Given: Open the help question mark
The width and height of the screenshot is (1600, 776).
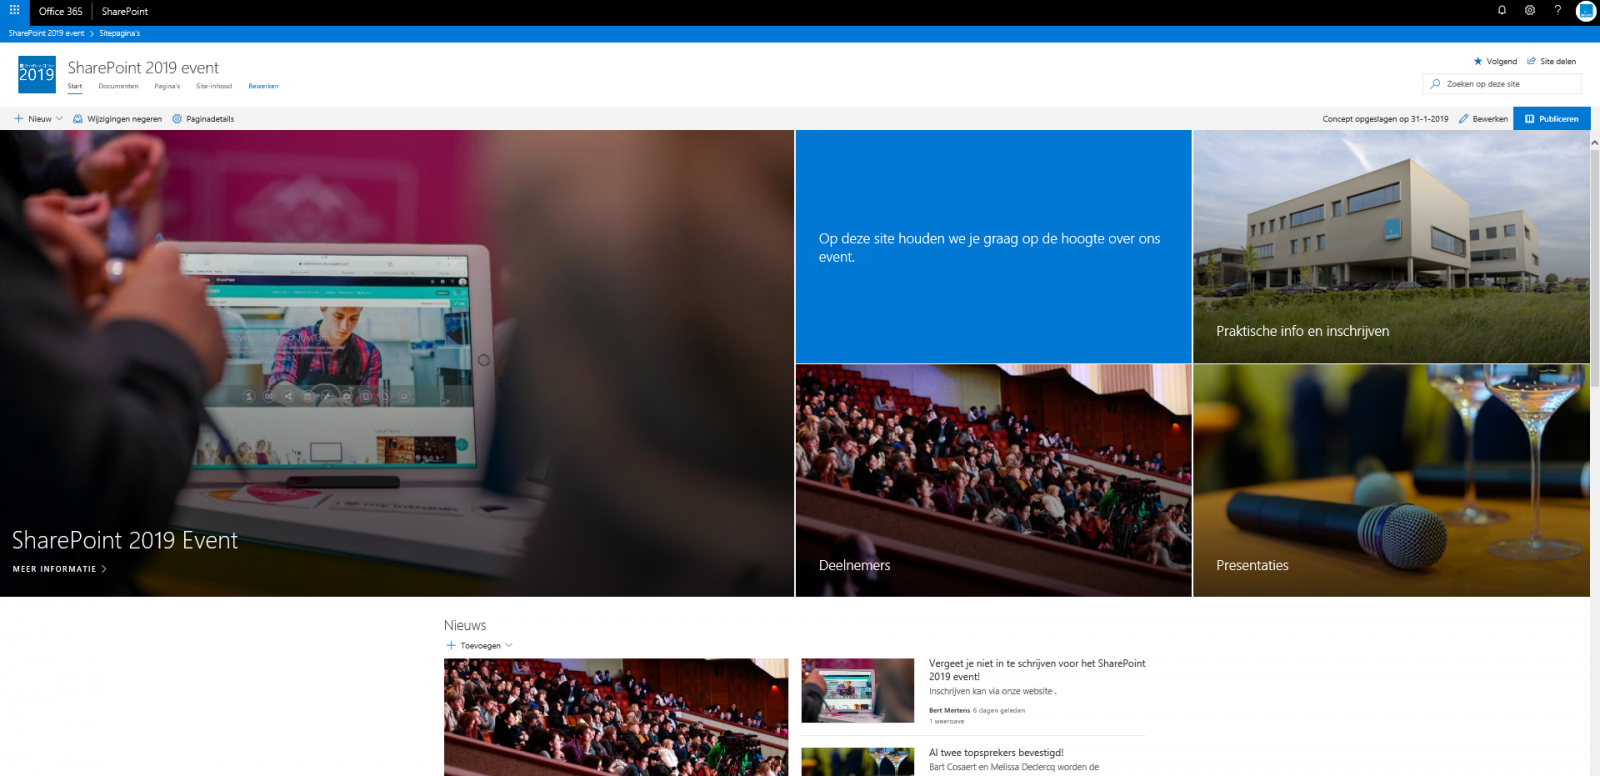Looking at the screenshot, I should tap(1557, 11).
